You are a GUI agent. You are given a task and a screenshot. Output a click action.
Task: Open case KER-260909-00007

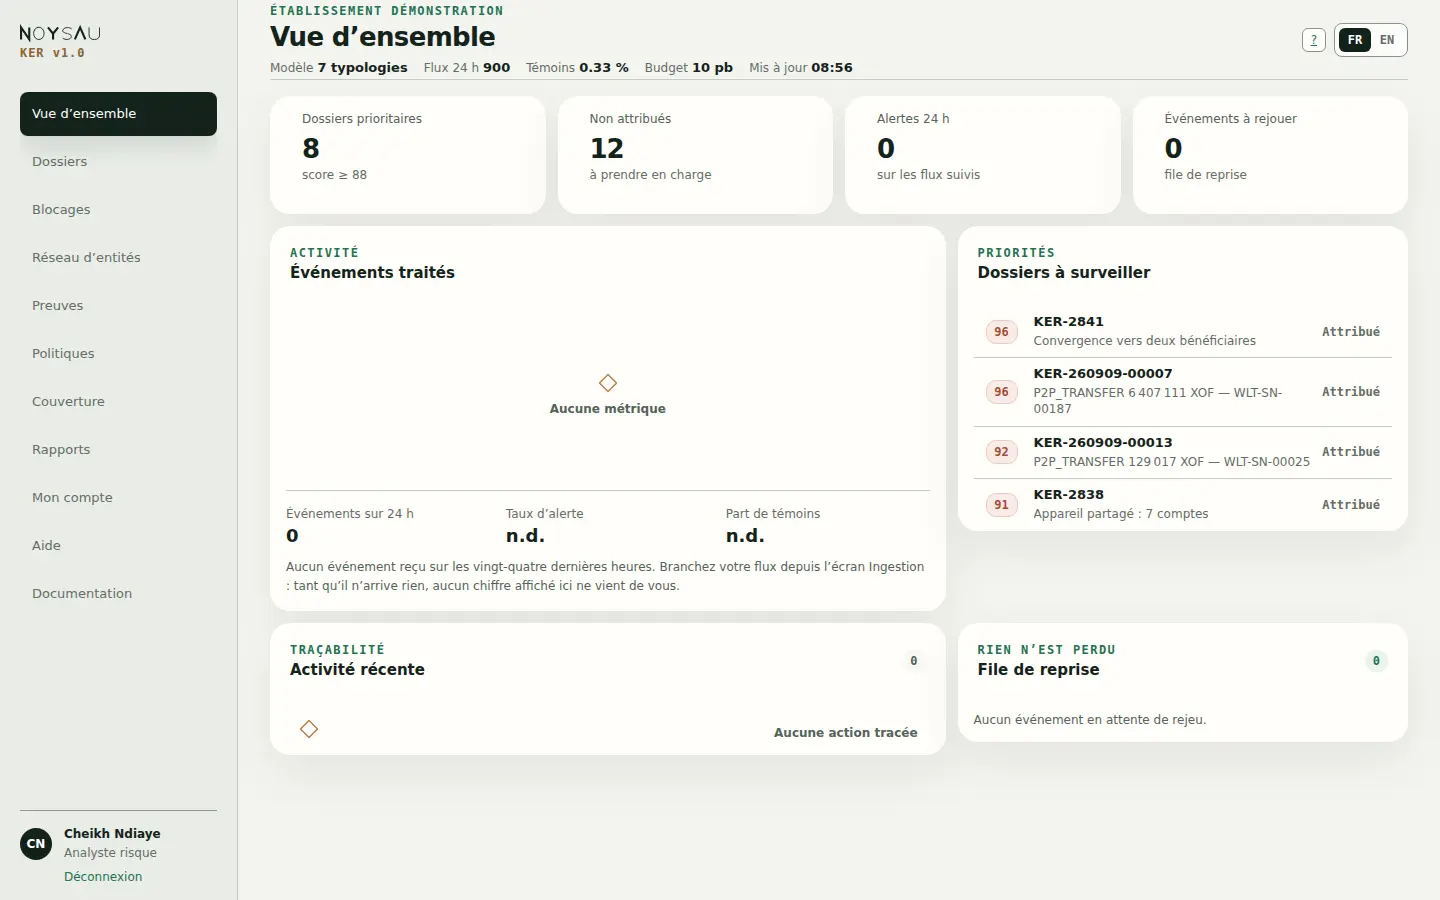tap(1183, 391)
